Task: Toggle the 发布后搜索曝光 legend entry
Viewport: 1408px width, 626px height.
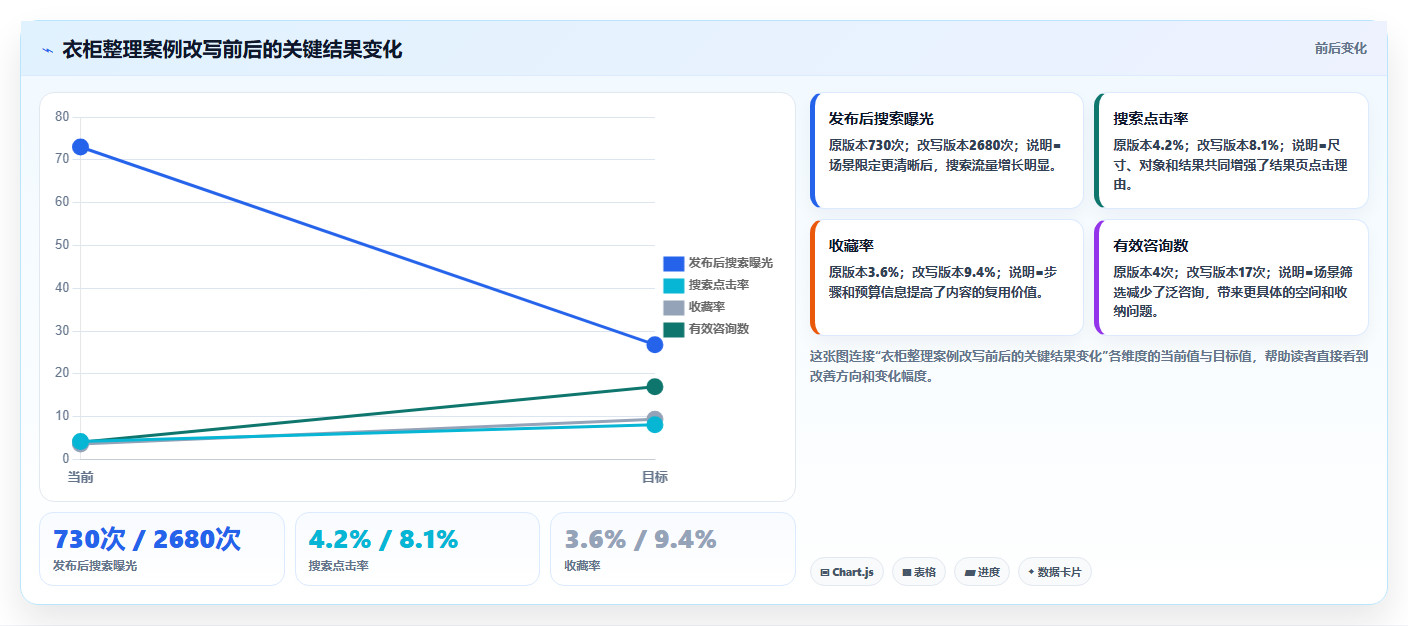Action: 718,263
